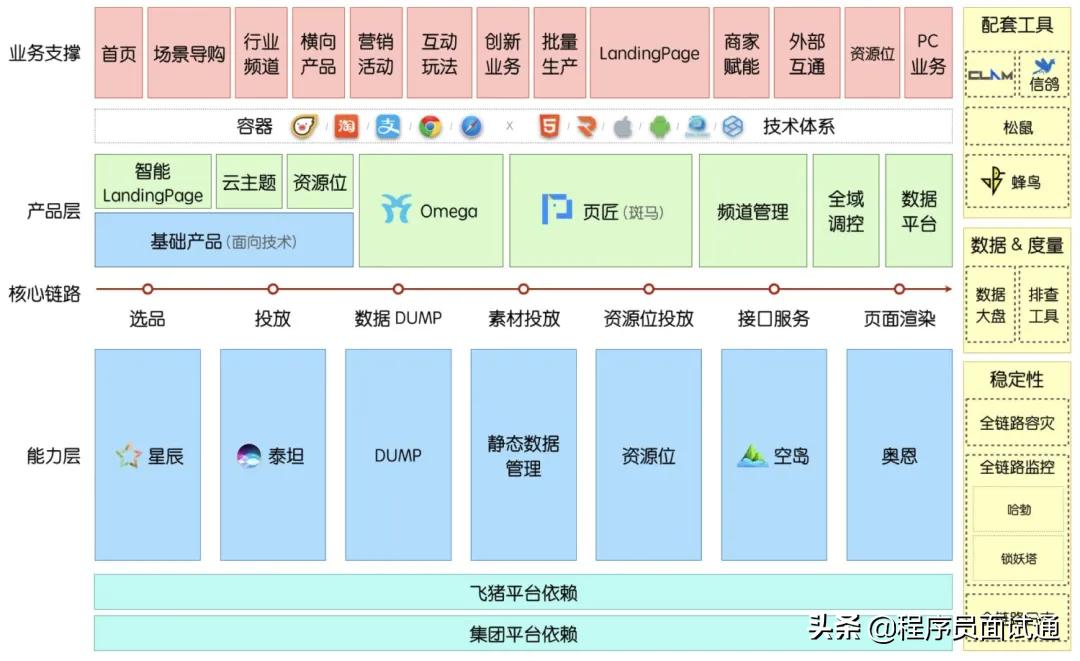Click the 飞猪平台依赖 bar
The width and height of the screenshot is (1080, 661).
click(x=521, y=592)
